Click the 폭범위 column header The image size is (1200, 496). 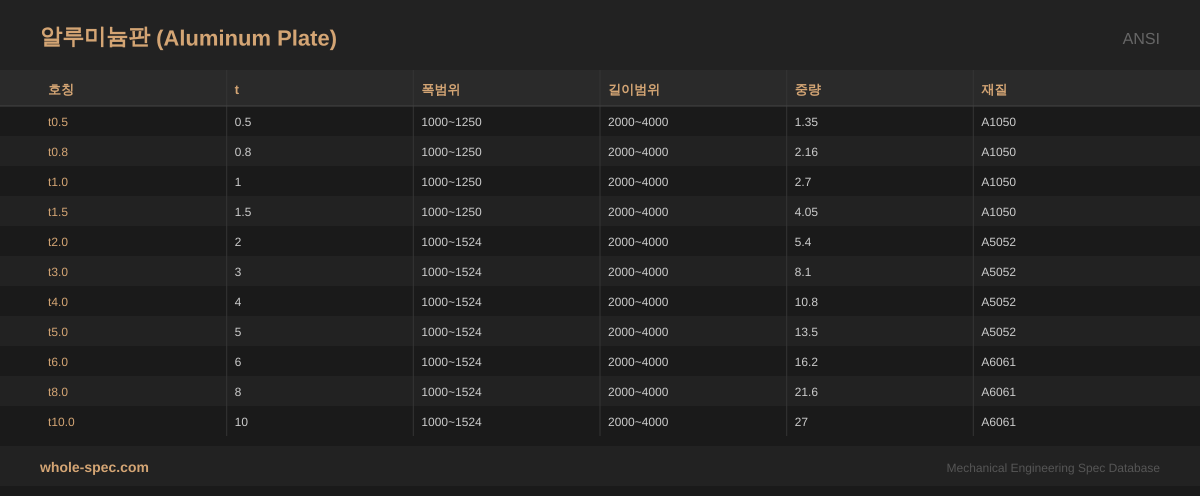click(441, 89)
